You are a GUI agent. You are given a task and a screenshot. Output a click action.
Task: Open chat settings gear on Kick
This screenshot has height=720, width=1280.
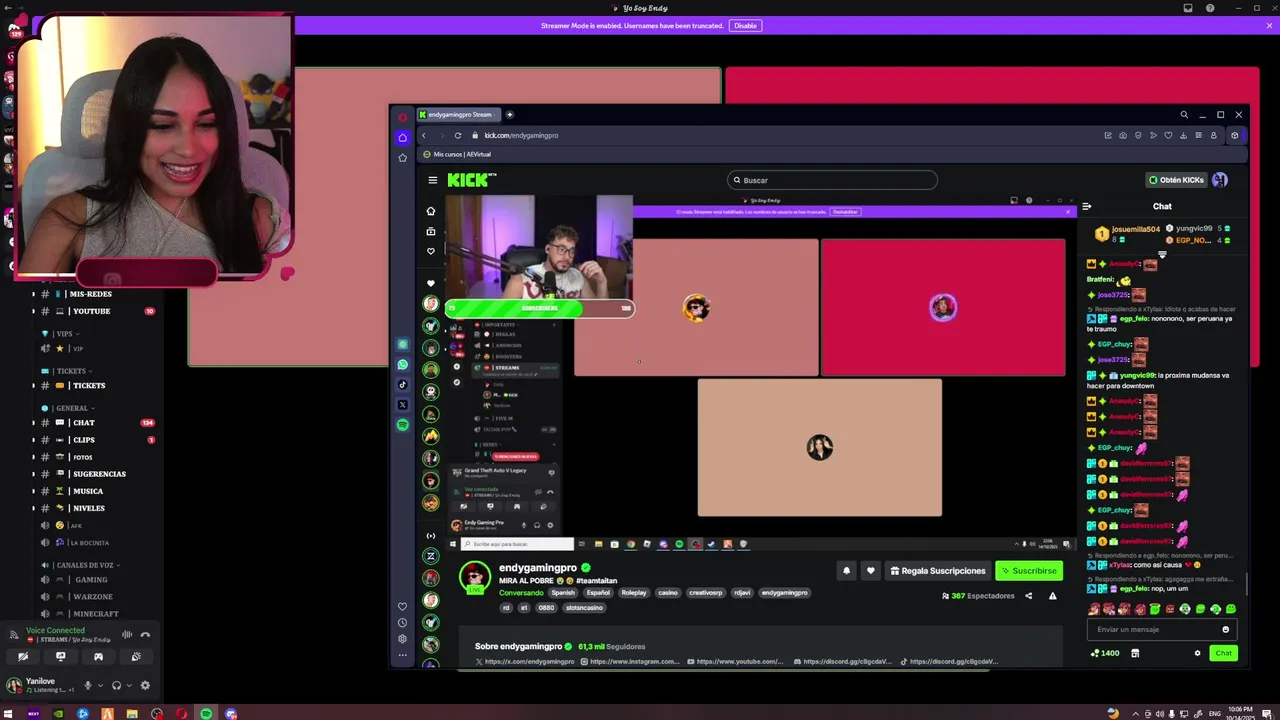(1197, 653)
